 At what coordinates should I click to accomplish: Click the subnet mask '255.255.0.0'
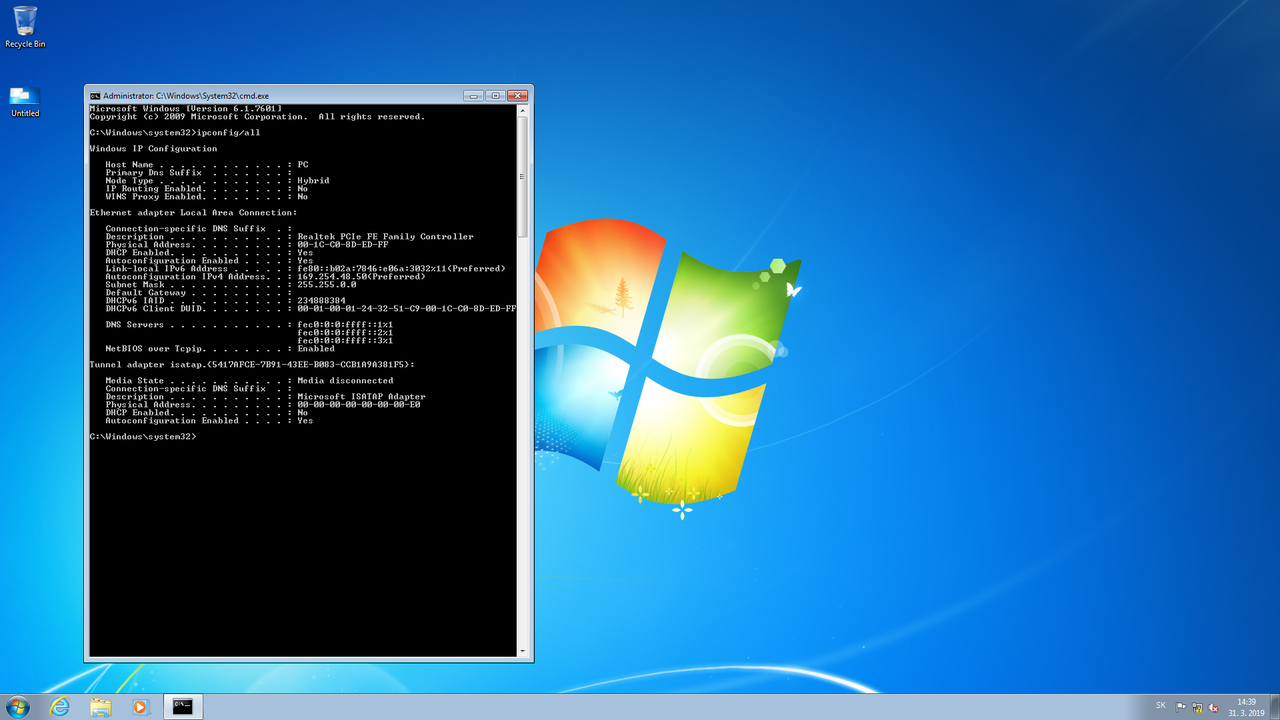(x=327, y=285)
